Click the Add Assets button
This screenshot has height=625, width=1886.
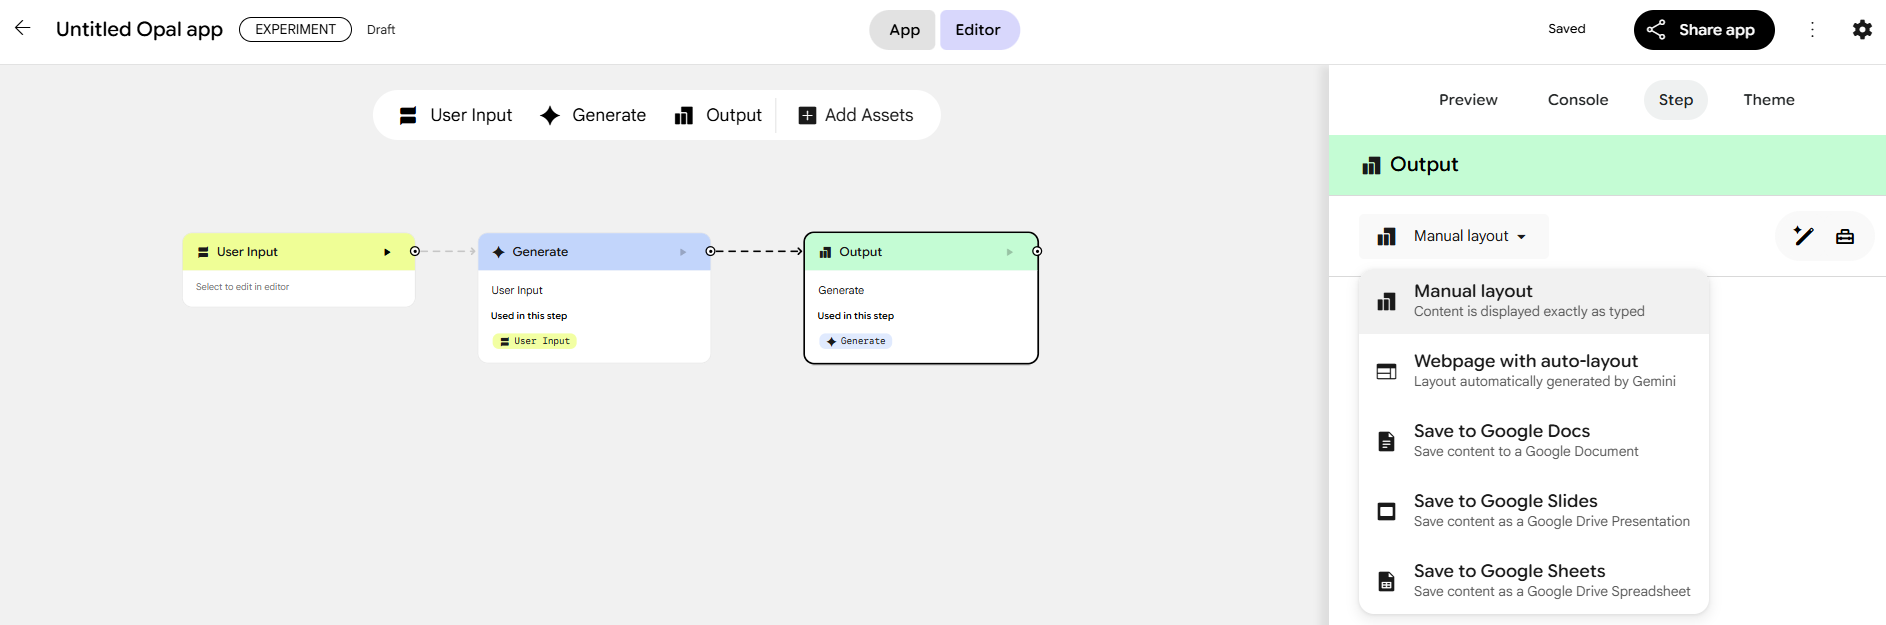click(856, 115)
